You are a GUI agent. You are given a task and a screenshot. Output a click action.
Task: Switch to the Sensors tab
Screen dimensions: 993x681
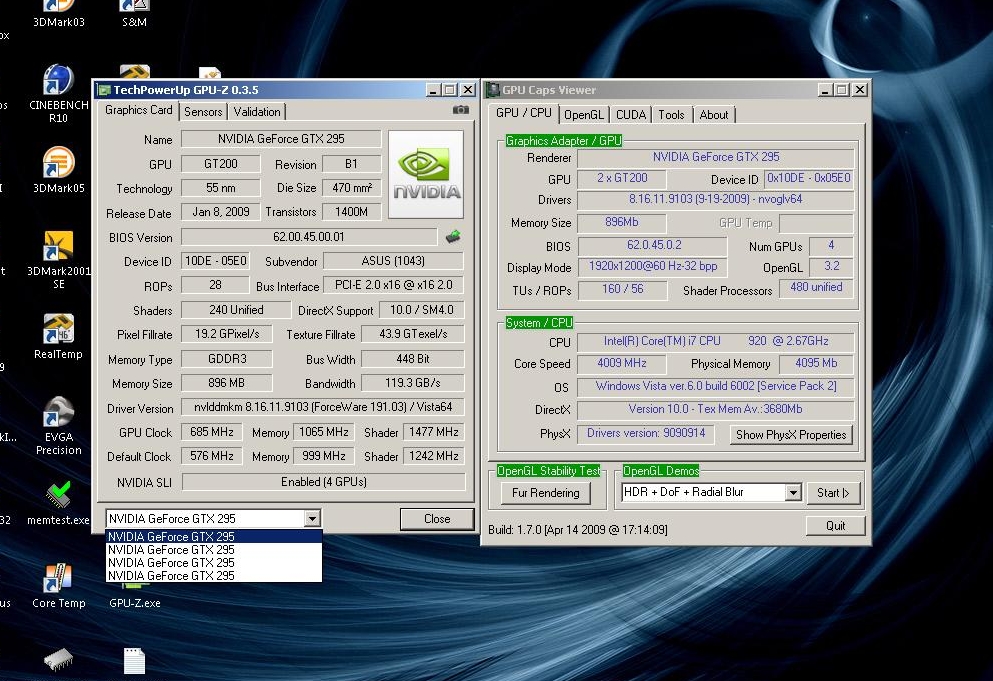point(203,112)
